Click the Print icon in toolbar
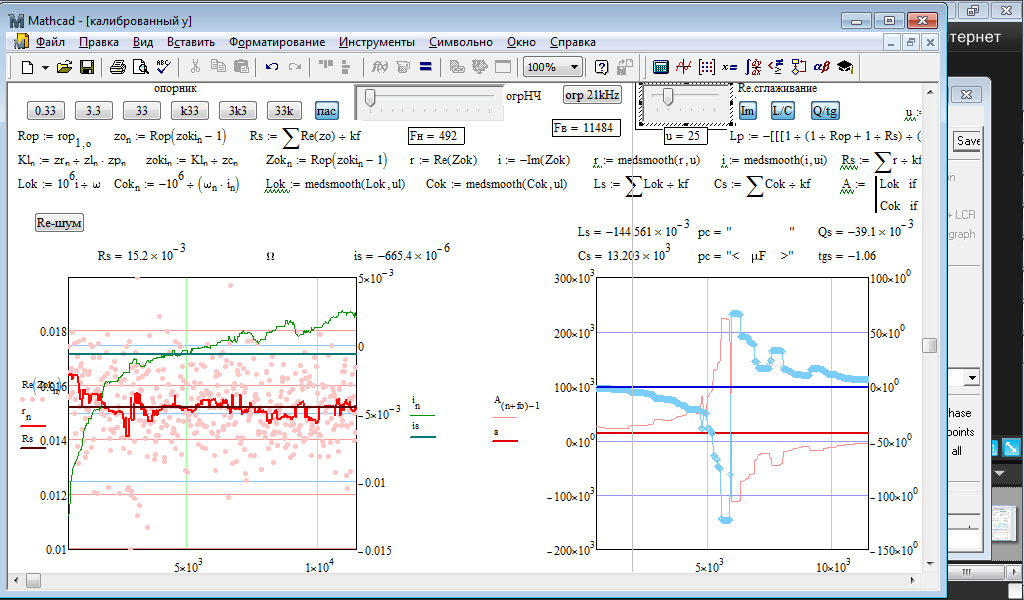This screenshot has height=600, width=1024. coord(117,67)
